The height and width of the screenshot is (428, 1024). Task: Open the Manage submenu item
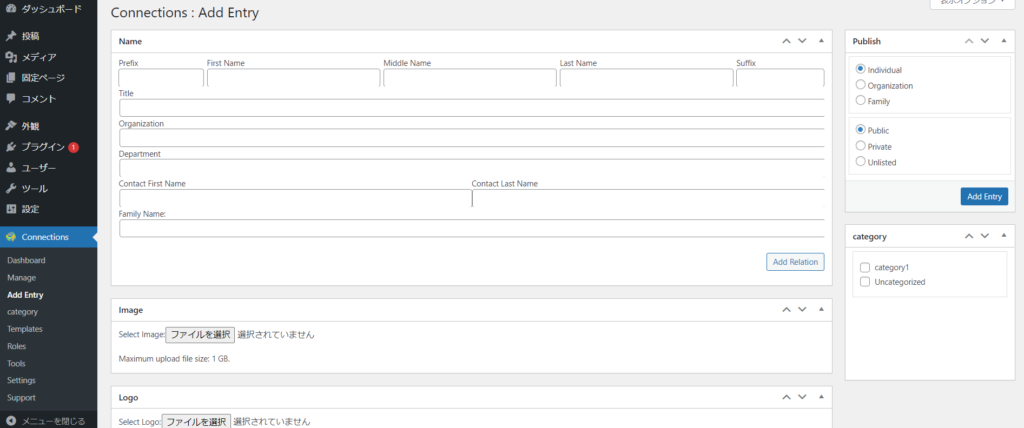click(x=21, y=277)
